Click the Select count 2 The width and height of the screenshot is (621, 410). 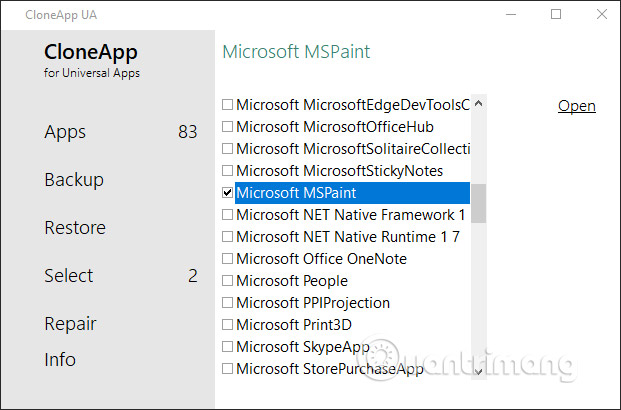point(193,276)
